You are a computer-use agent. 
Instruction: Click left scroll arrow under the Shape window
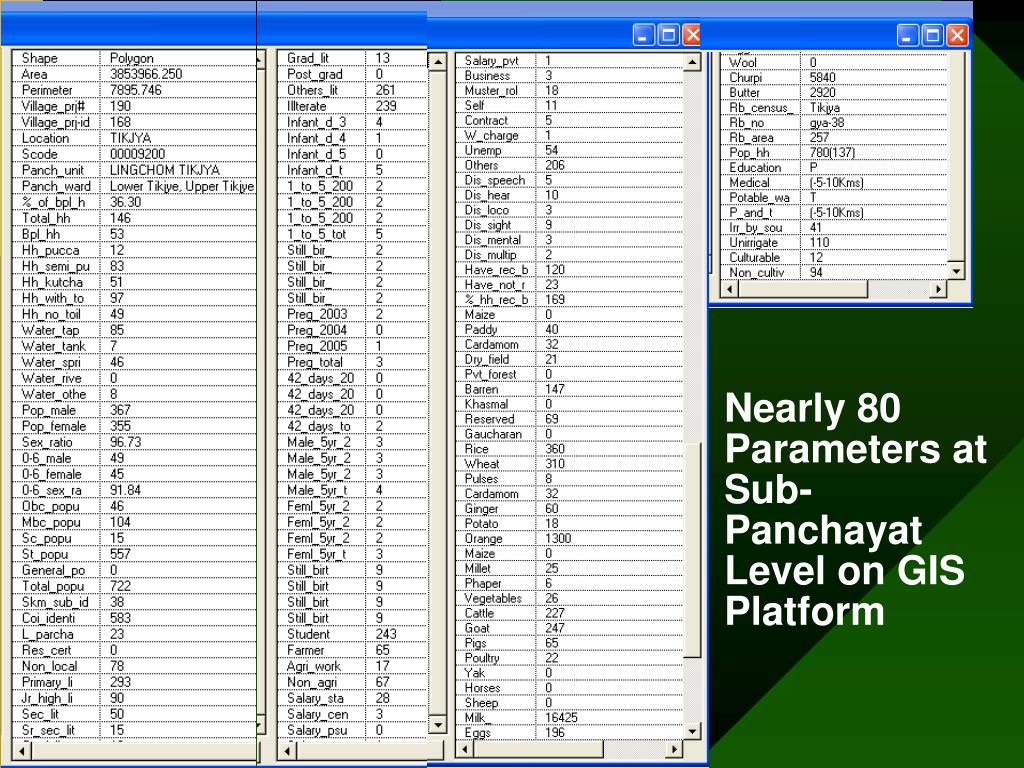pyautogui.click(x=22, y=751)
